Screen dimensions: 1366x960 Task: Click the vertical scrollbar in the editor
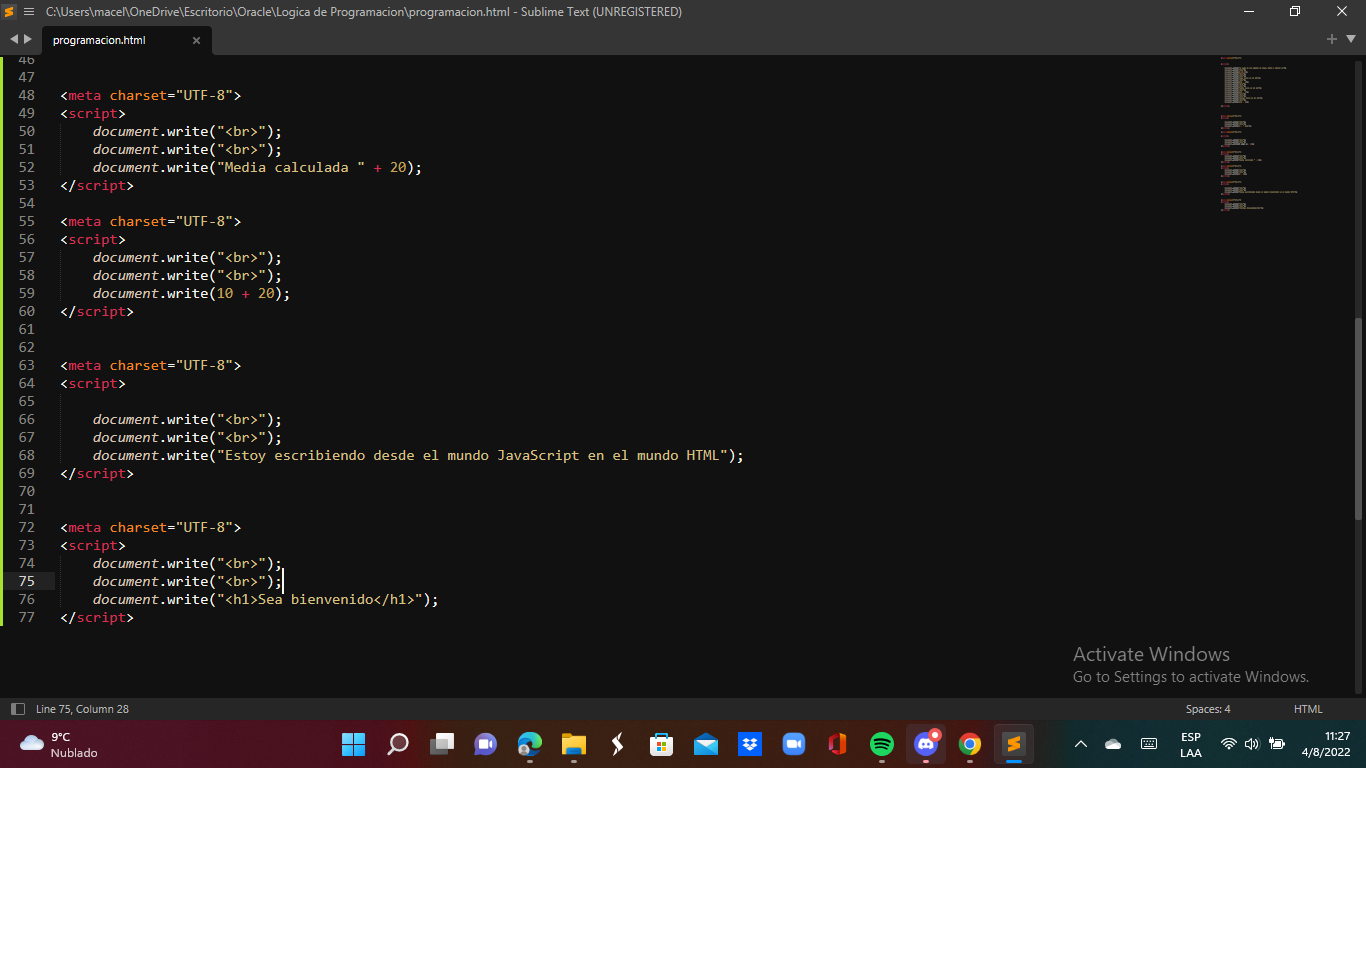point(1358,418)
